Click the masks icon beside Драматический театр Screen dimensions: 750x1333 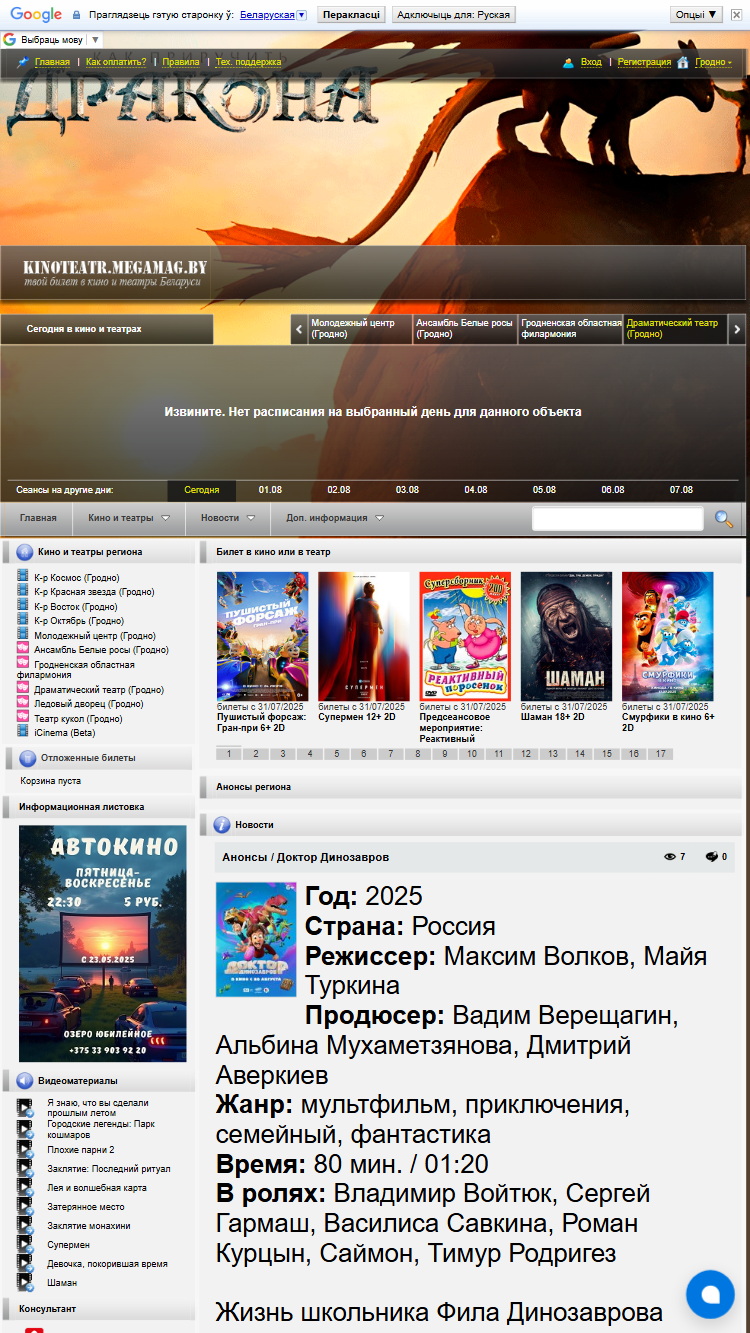coord(23,688)
